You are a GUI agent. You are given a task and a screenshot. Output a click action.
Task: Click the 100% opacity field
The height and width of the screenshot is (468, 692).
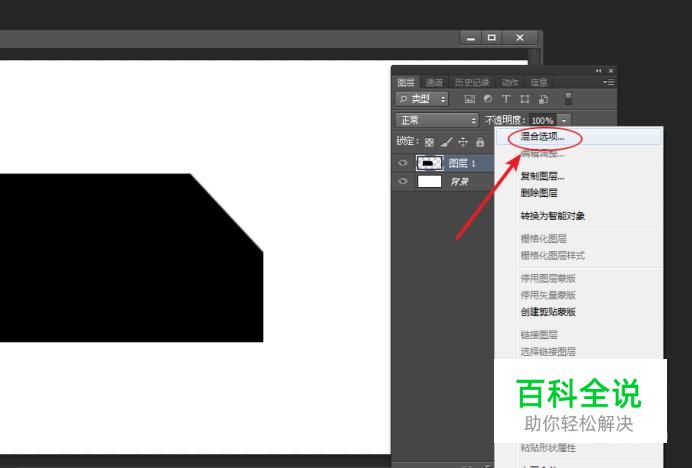pos(543,121)
